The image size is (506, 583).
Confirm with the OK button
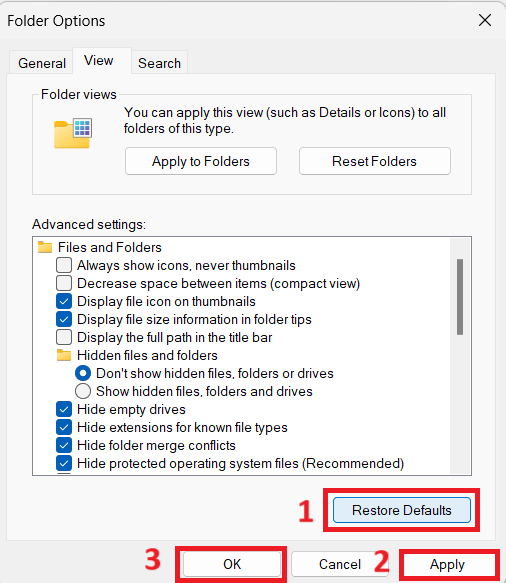(232, 564)
